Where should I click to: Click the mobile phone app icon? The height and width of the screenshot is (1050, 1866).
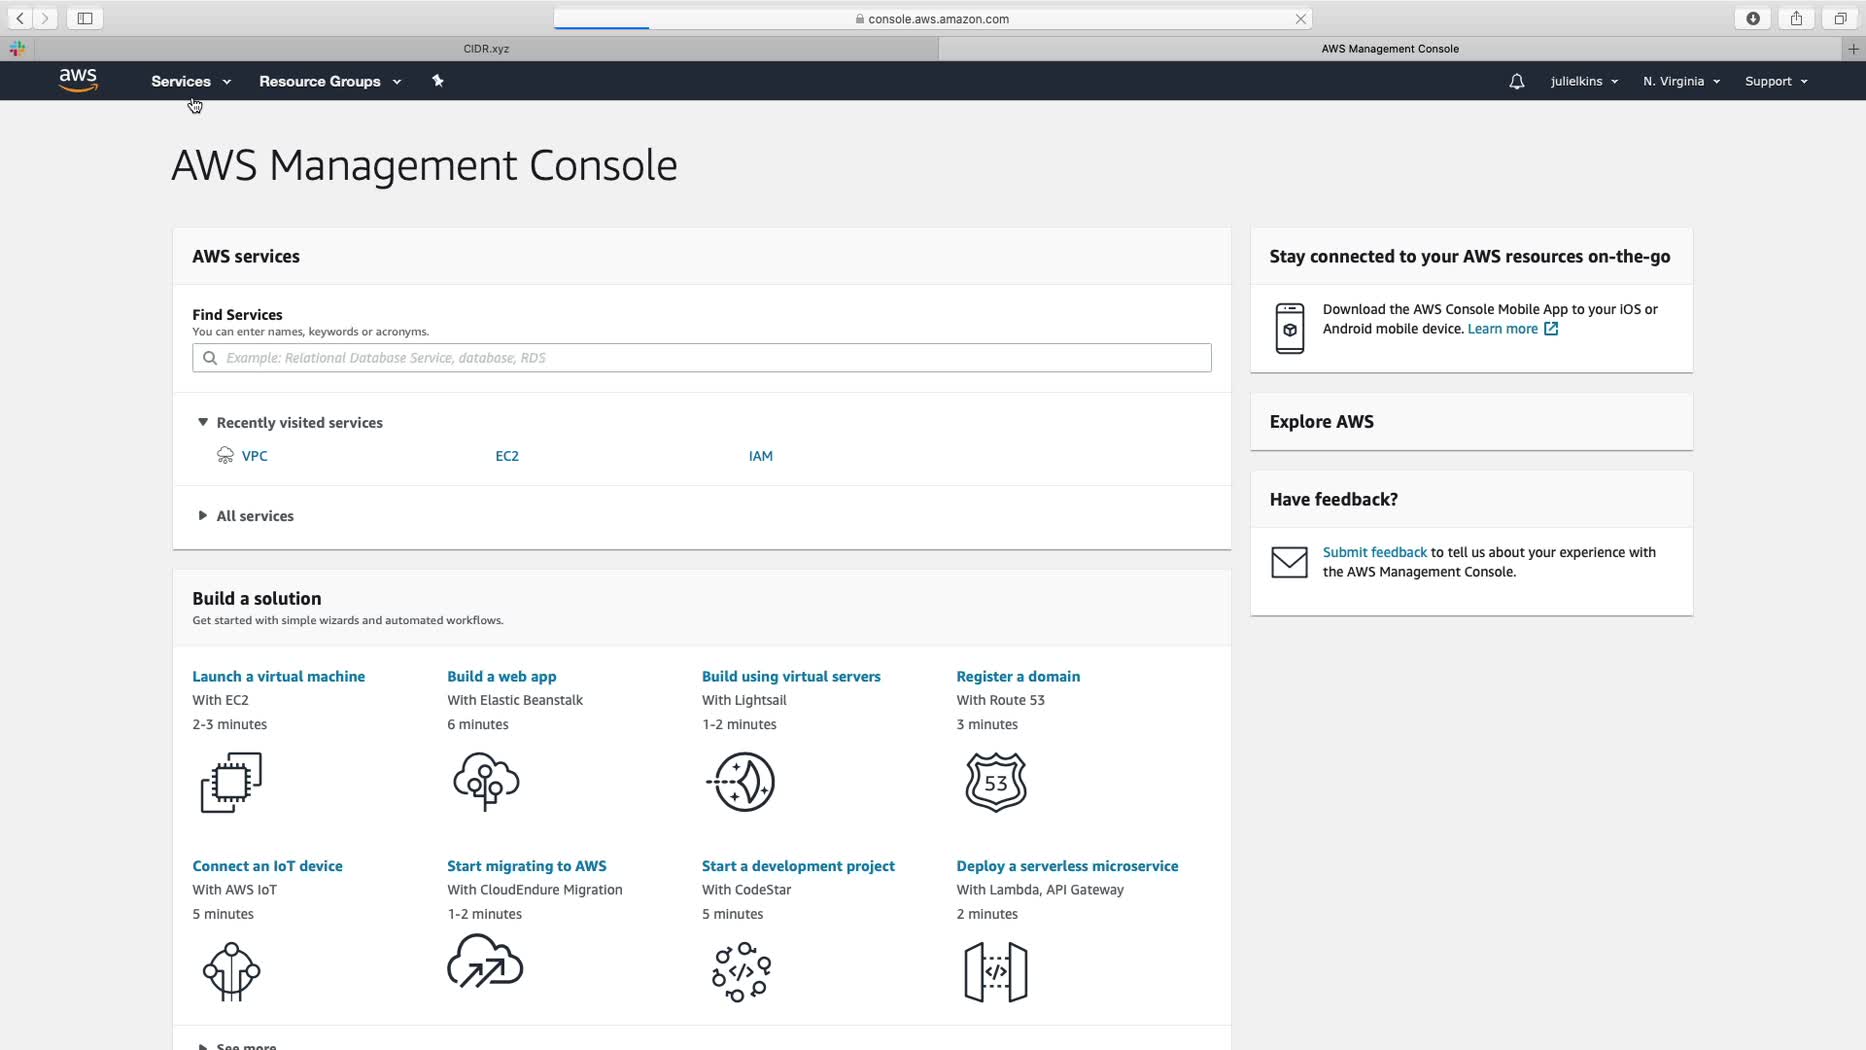pyautogui.click(x=1290, y=328)
